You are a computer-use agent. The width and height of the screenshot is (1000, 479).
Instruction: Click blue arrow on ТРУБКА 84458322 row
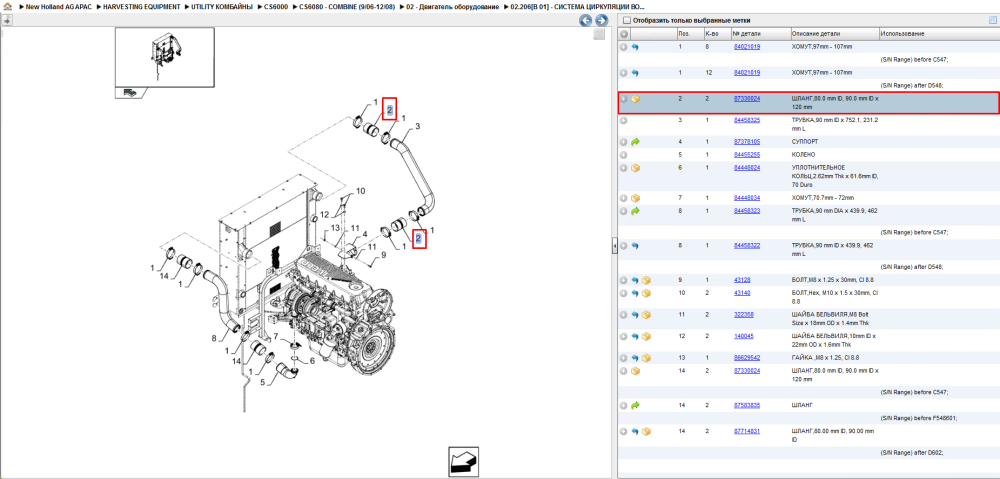635,246
